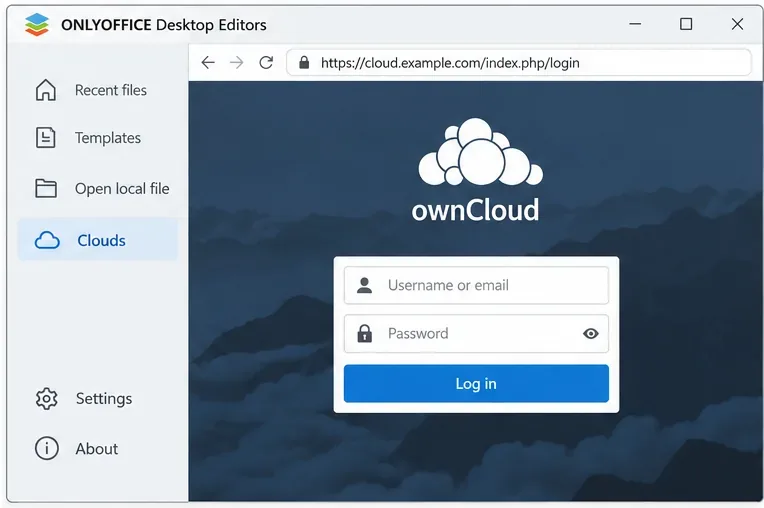The width and height of the screenshot is (764, 508).
Task: Maximize the ONLYOFFICE window
Action: 686,24
